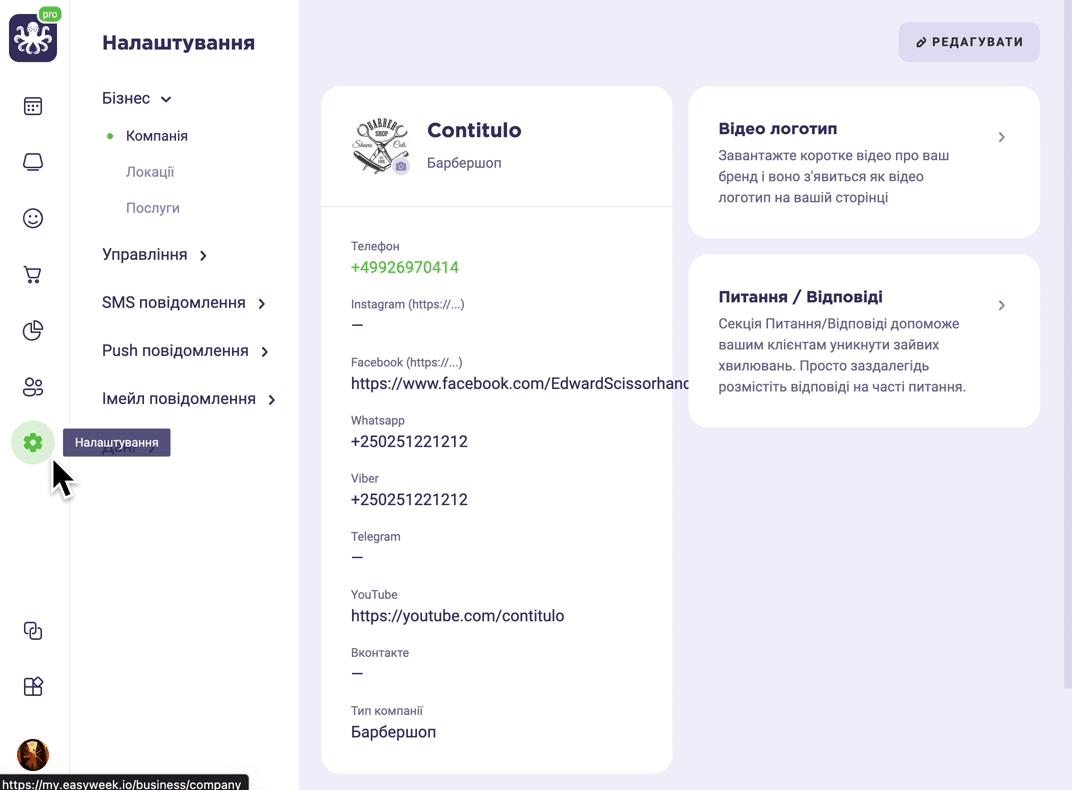Screen dimensions: 1072x790
Task: Click the green settings gear icon
Action: 33,443
